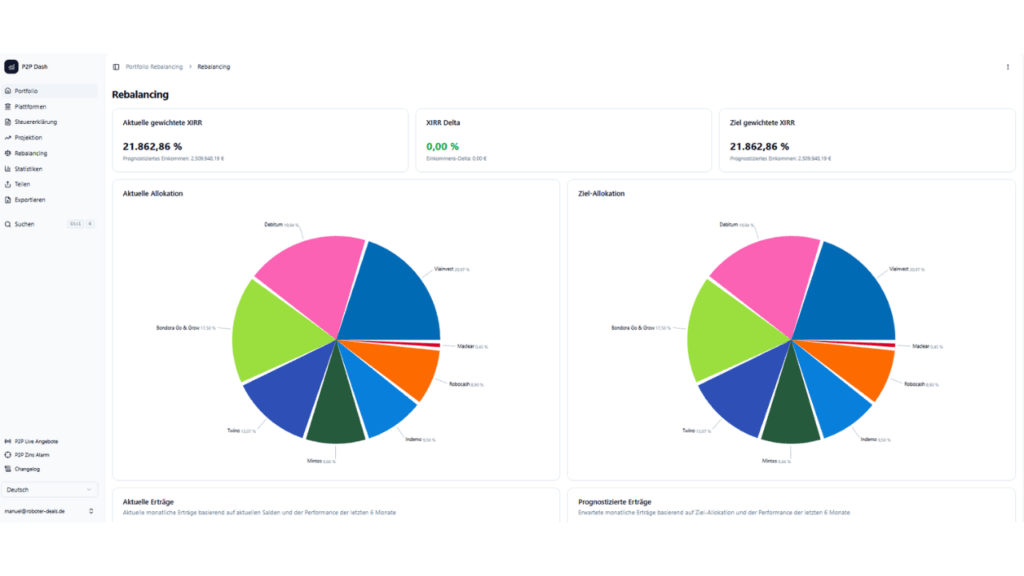Expand the manuel@roboter-deals.de account switcher

tap(50, 511)
